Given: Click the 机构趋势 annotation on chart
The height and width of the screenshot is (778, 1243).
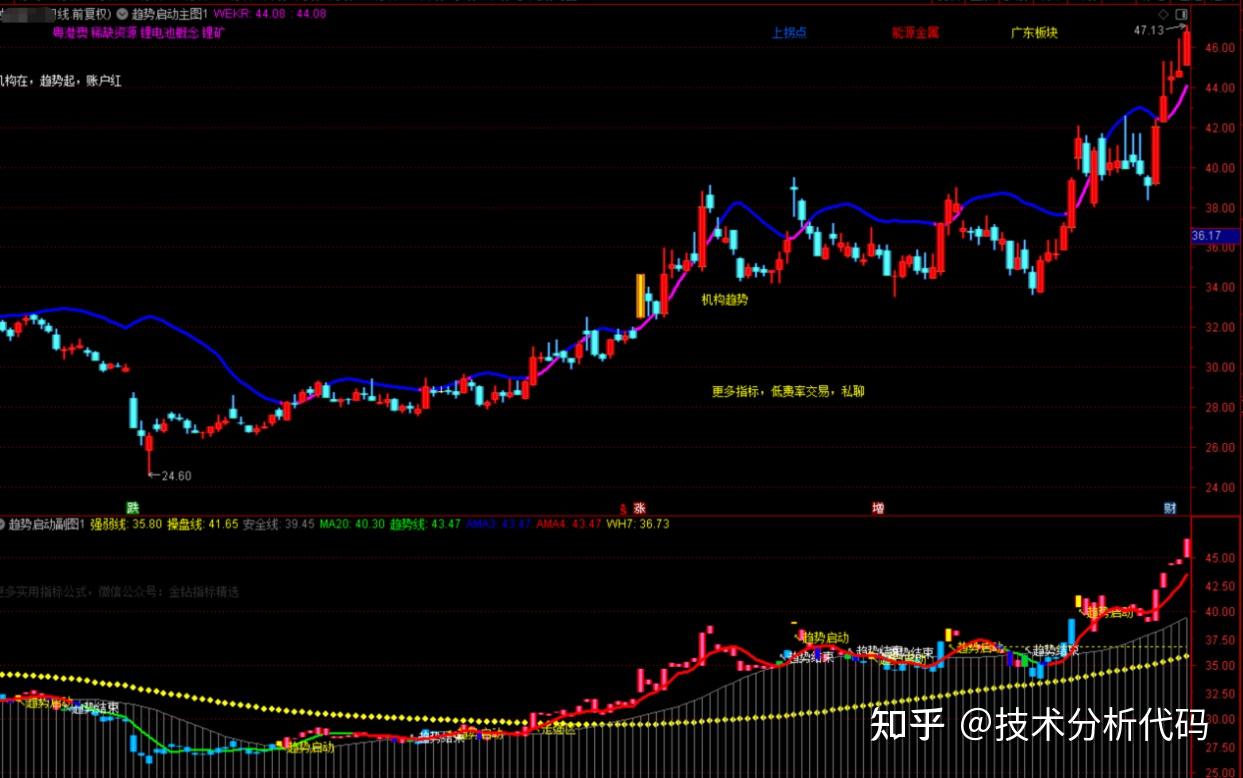Looking at the screenshot, I should [724, 299].
